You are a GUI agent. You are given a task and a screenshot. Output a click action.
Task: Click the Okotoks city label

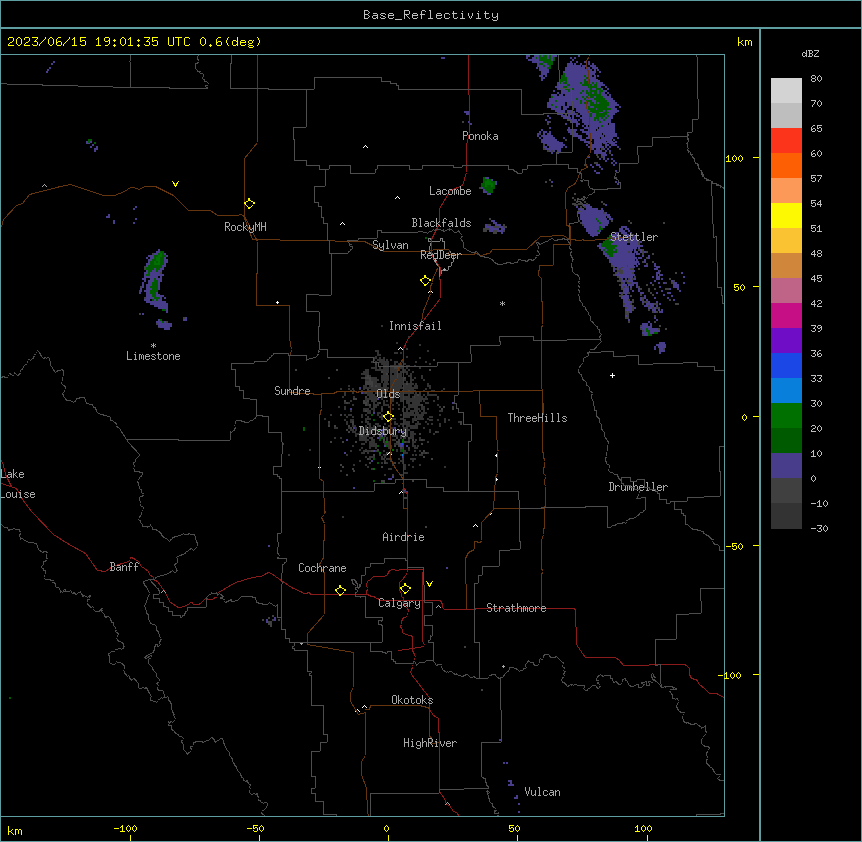412,700
